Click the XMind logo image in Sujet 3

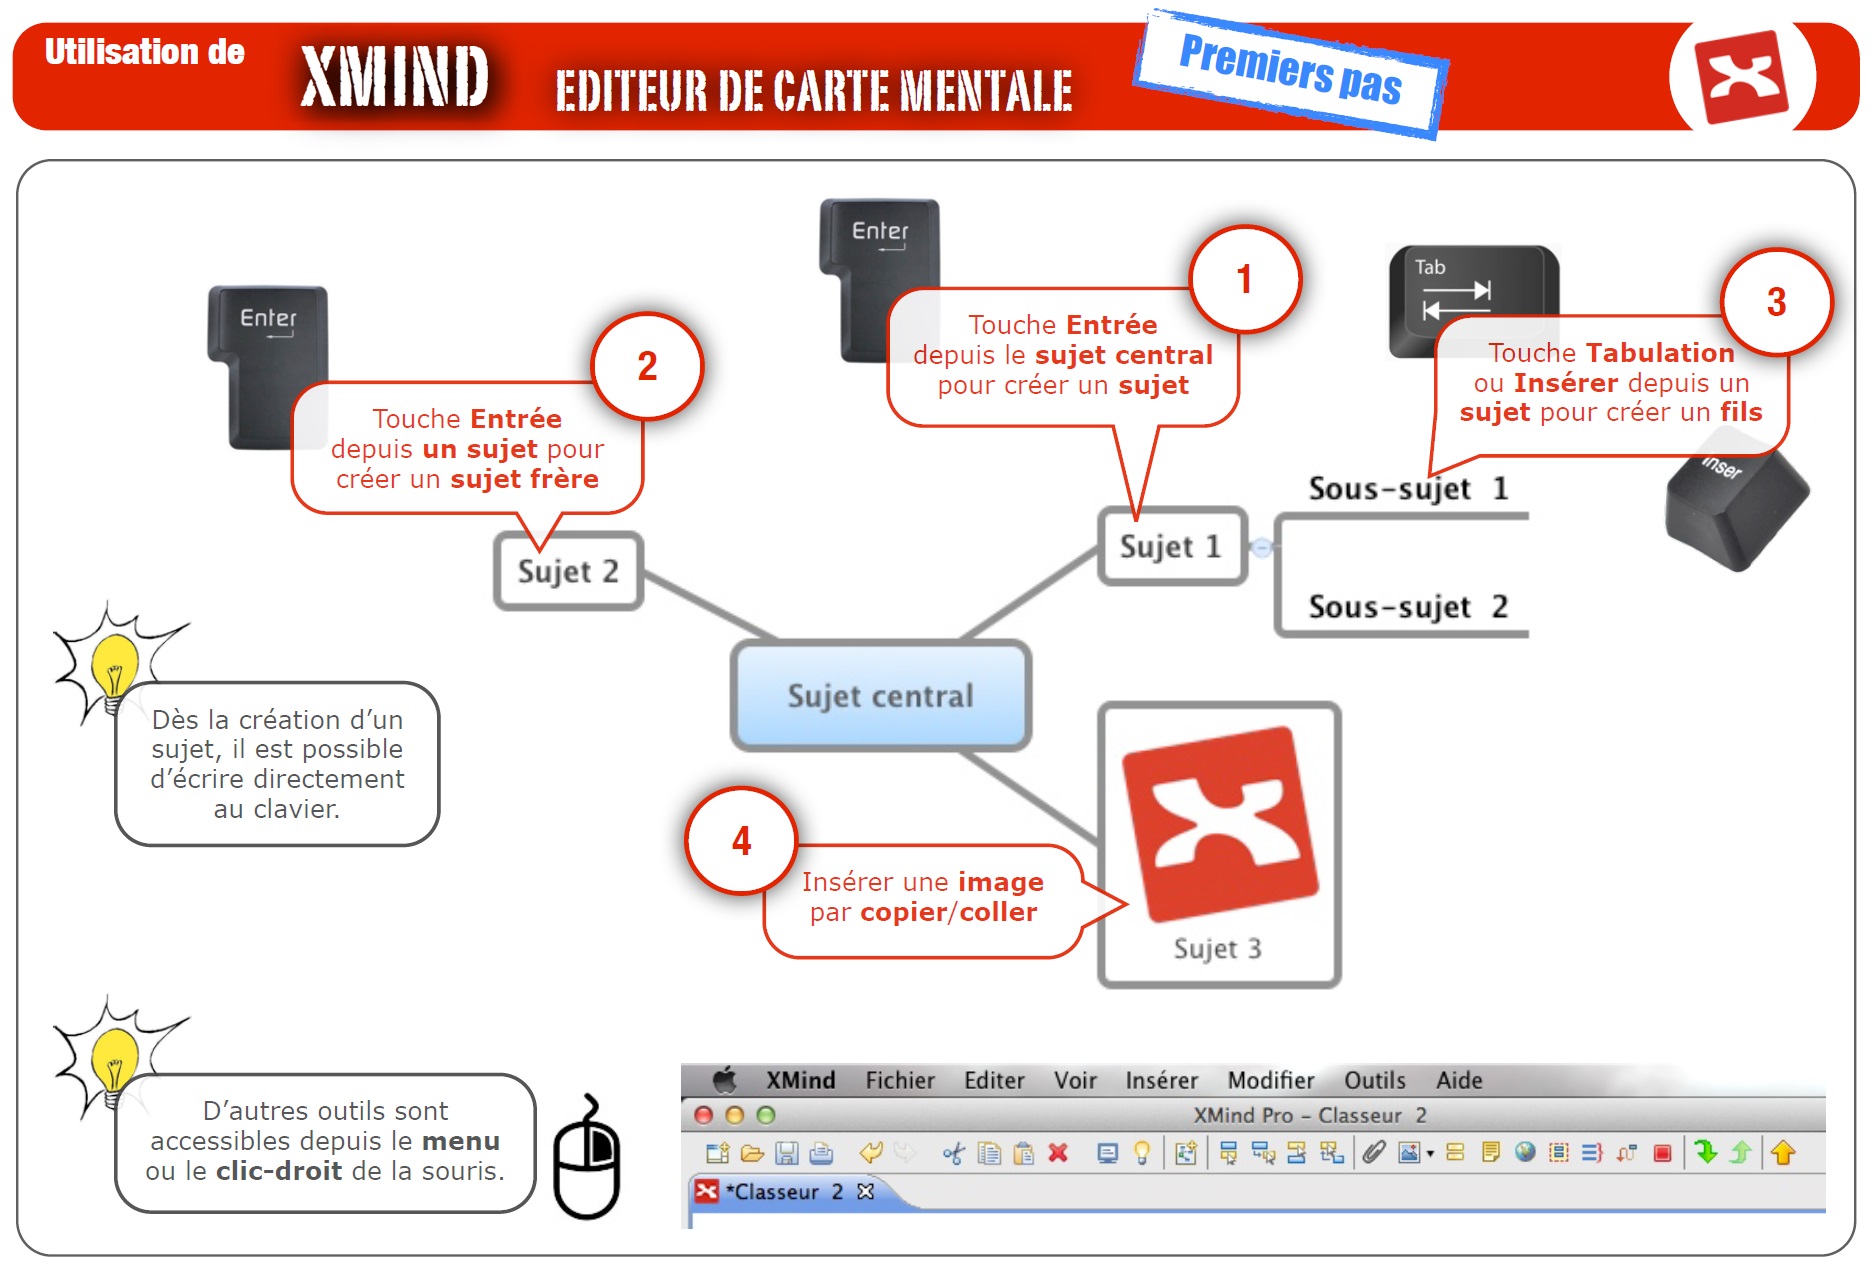coord(1219,824)
